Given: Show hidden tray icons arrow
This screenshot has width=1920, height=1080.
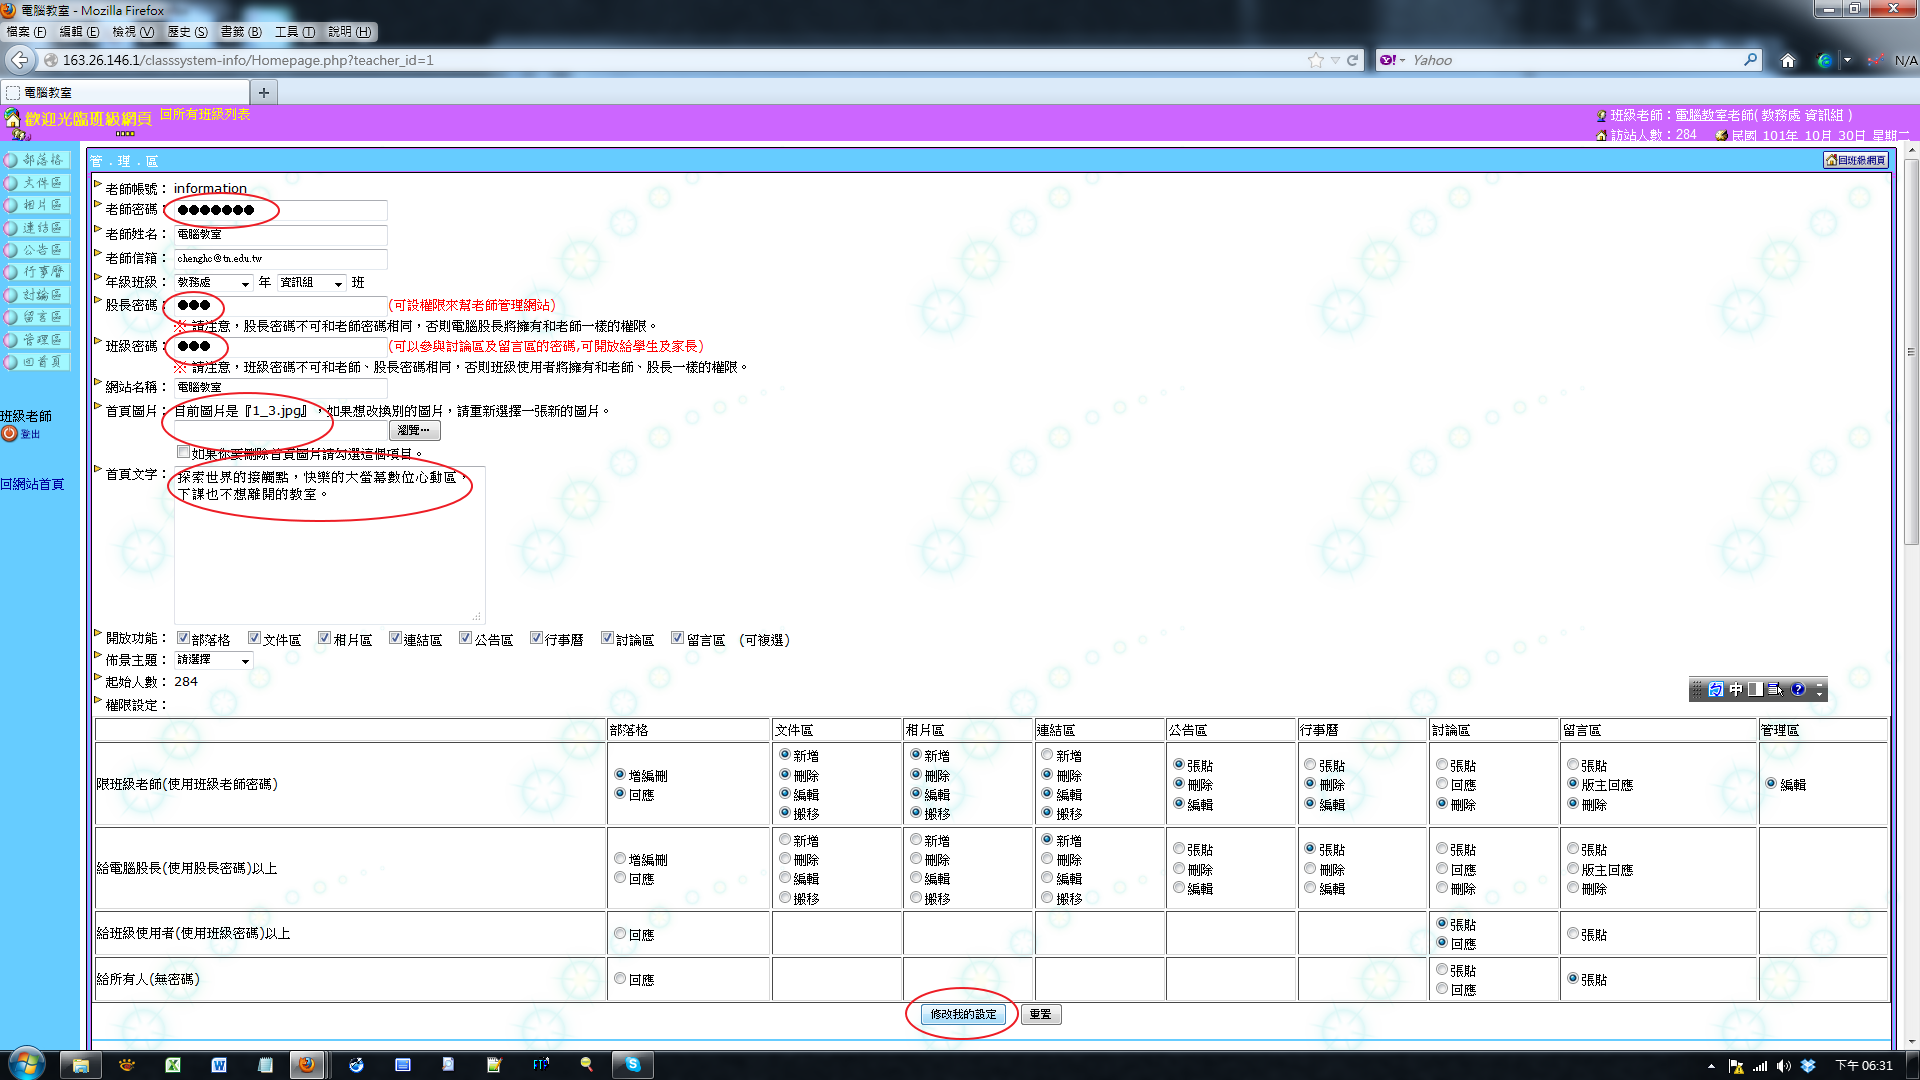Looking at the screenshot, I should [1711, 1066].
